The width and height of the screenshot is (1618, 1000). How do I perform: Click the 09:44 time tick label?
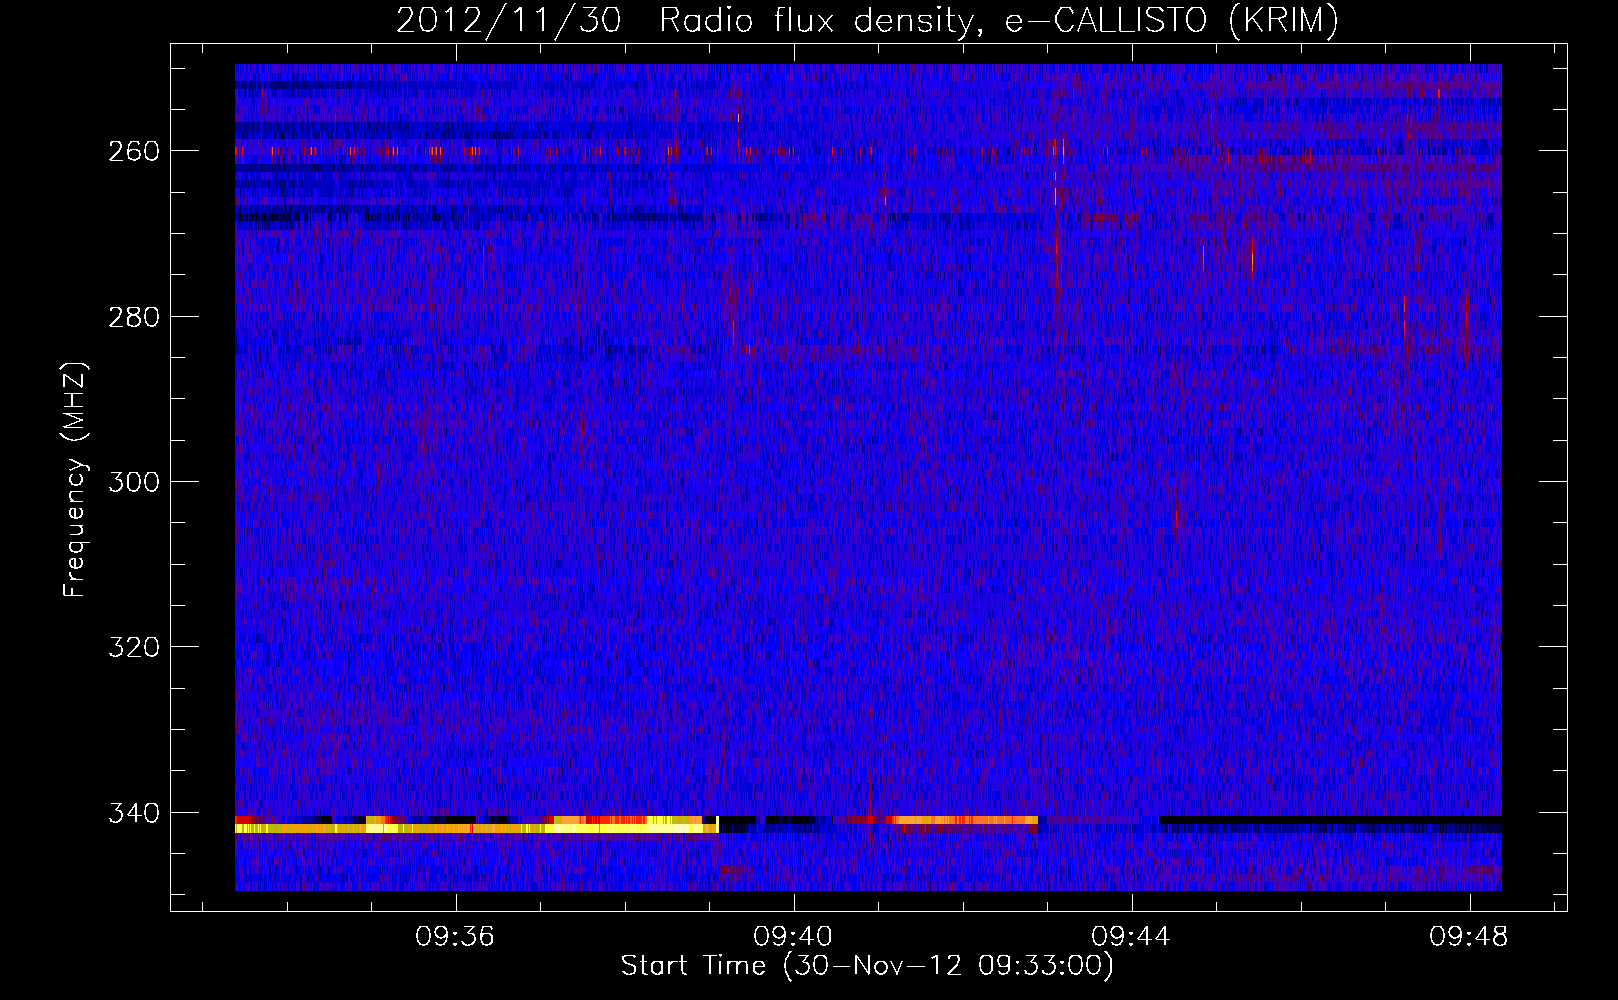tap(1131, 937)
